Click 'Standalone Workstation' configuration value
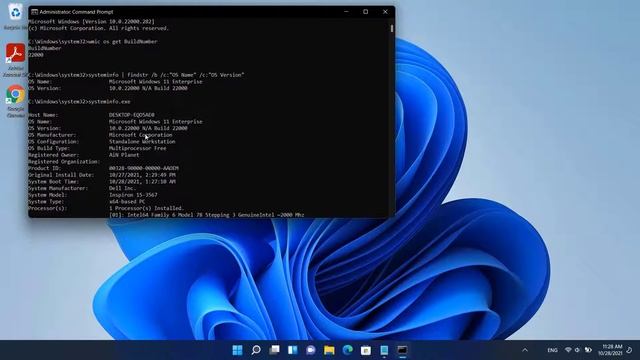Screen dimensions: 640x360 coord(142,142)
